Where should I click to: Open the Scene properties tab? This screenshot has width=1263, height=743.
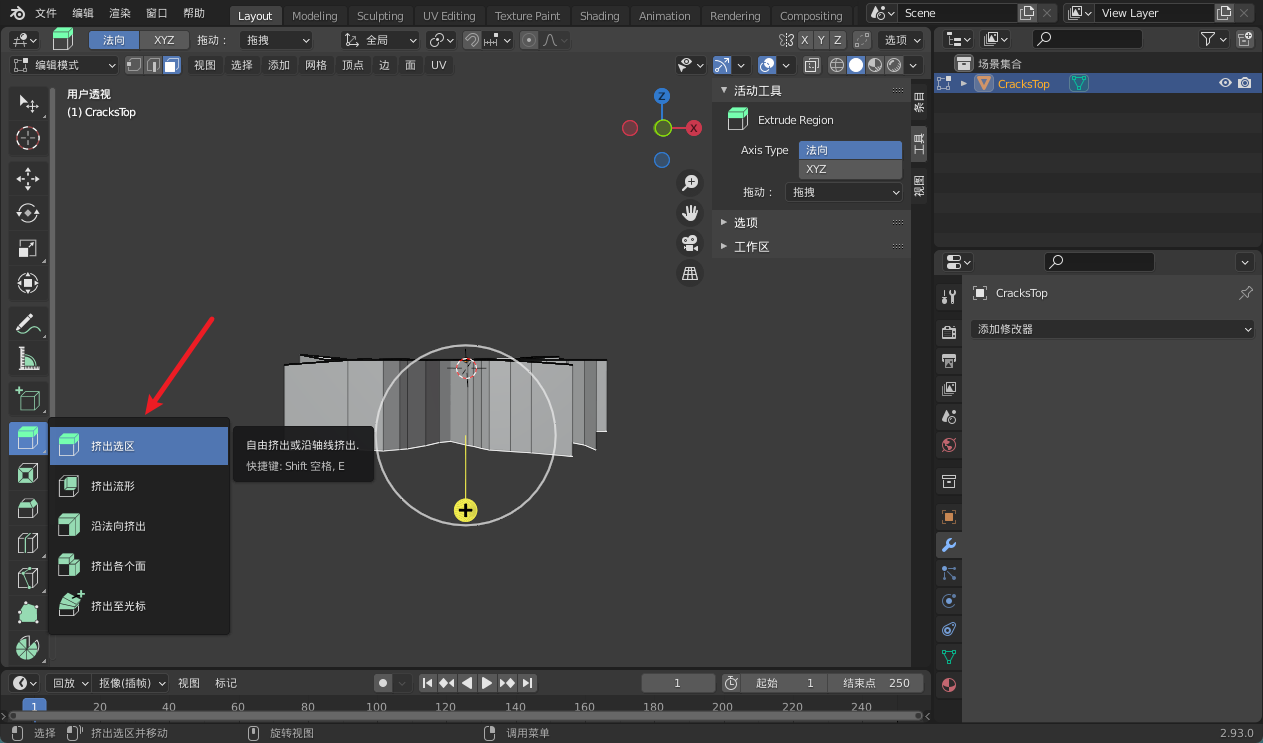tap(949, 416)
